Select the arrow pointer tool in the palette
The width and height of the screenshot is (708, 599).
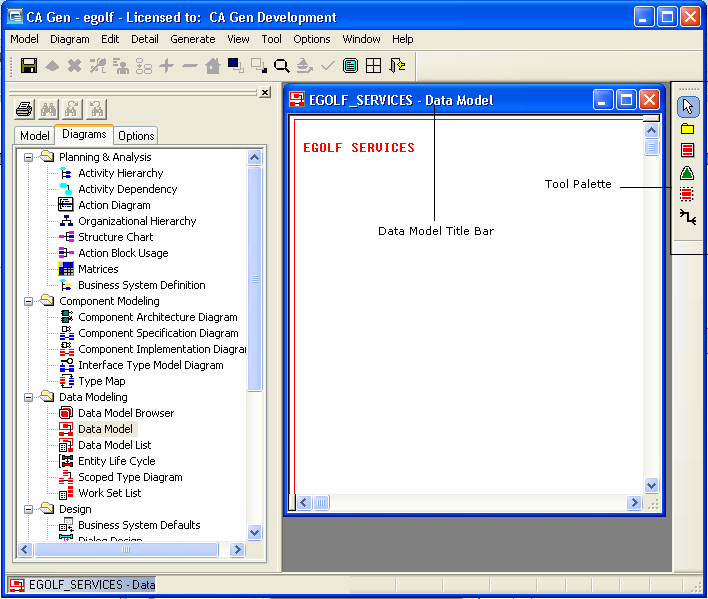(688, 107)
